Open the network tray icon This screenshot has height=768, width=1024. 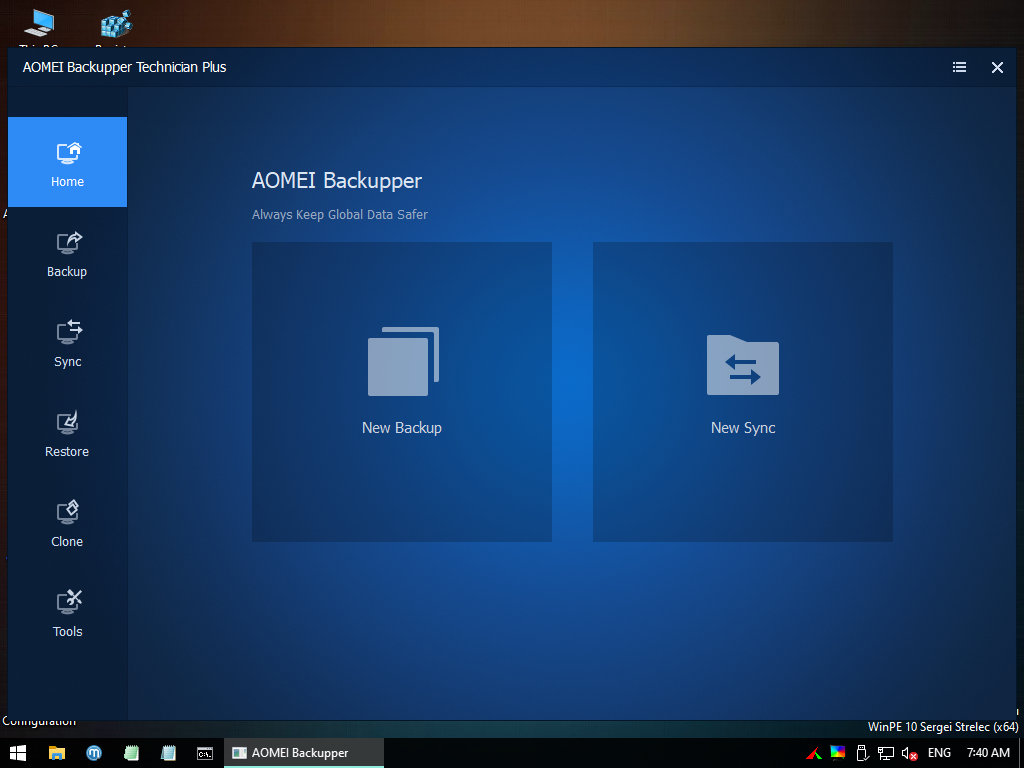tap(886, 753)
